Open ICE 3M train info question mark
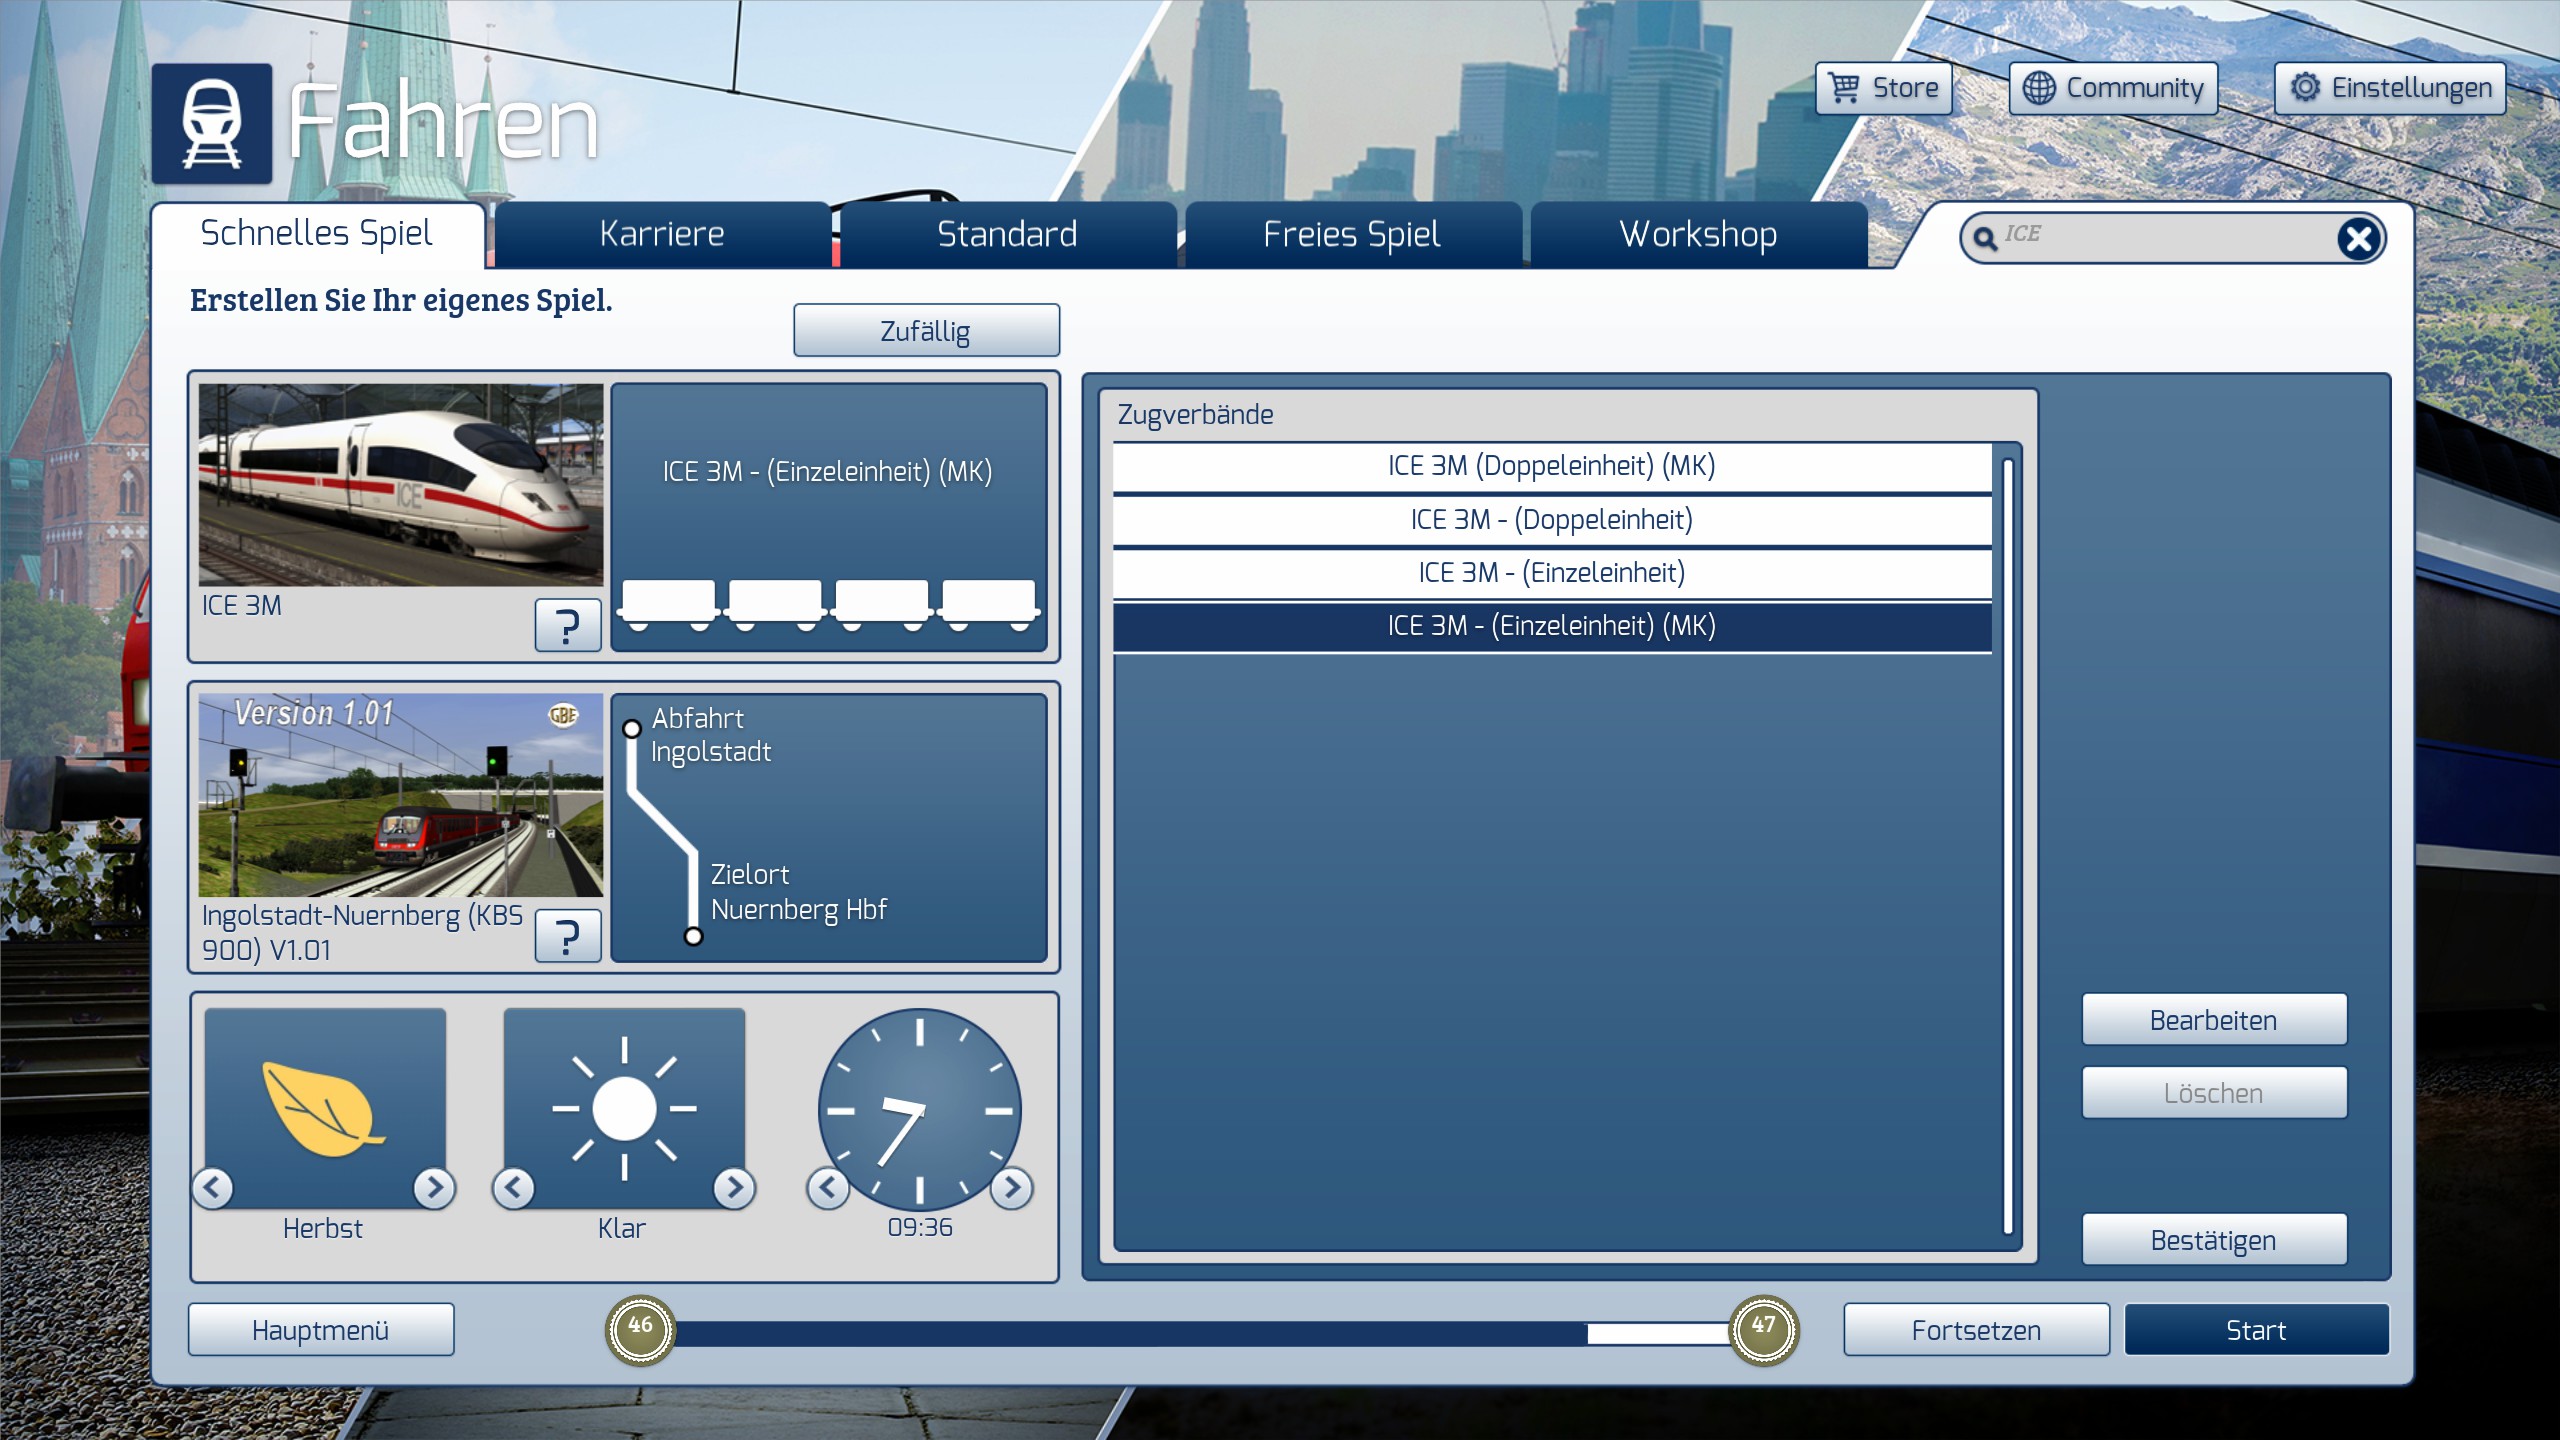2560x1440 pixels. click(567, 626)
